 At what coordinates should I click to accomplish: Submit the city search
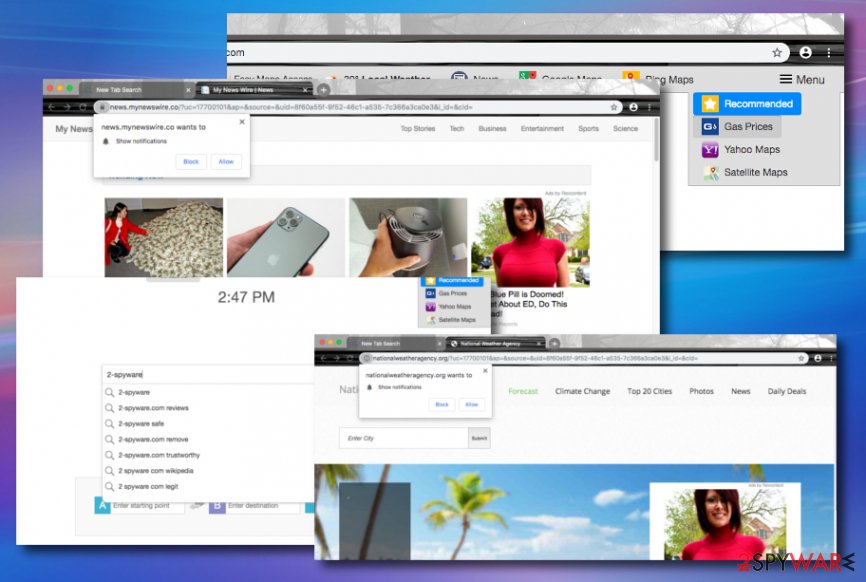[x=479, y=438]
